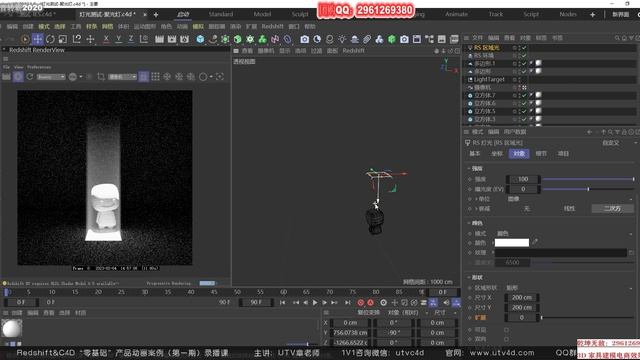Open Preferences menu in RenderView
Image resolution: width=640 pixels, height=360 pixels.
(39, 67)
